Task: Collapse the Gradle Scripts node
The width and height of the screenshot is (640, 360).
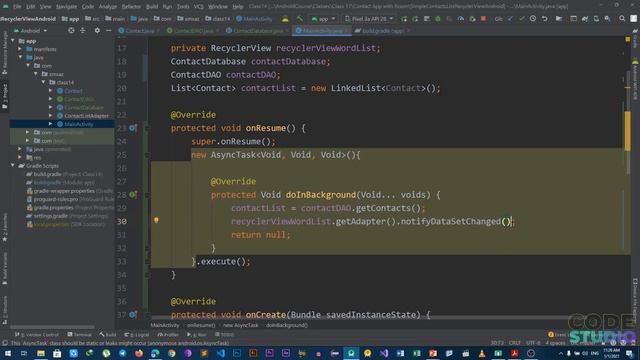Action: coord(13,166)
